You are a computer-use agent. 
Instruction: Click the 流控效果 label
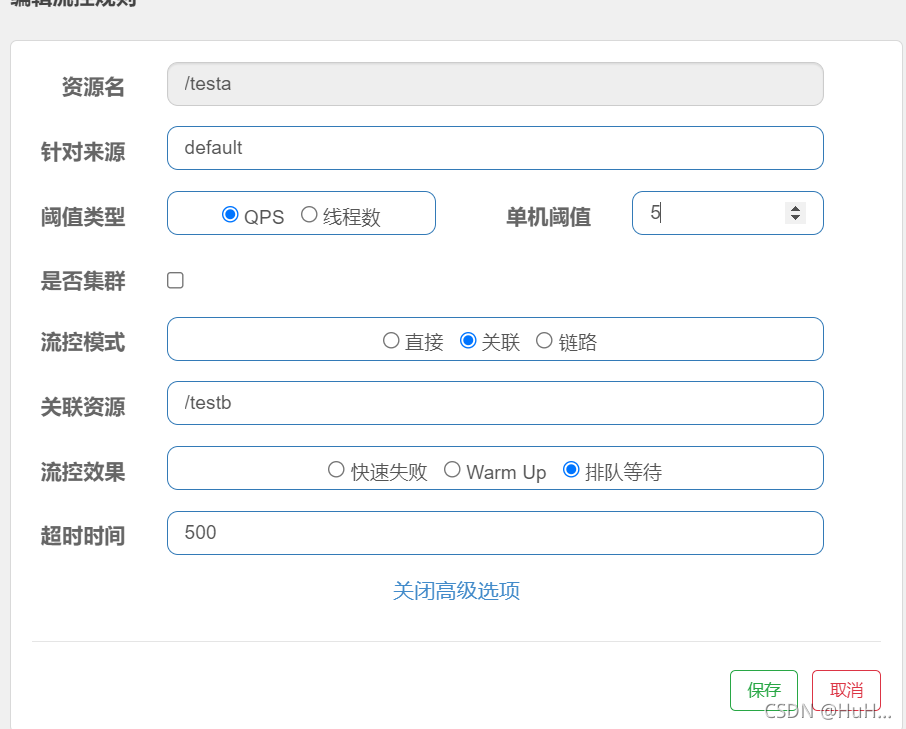[x=83, y=473]
